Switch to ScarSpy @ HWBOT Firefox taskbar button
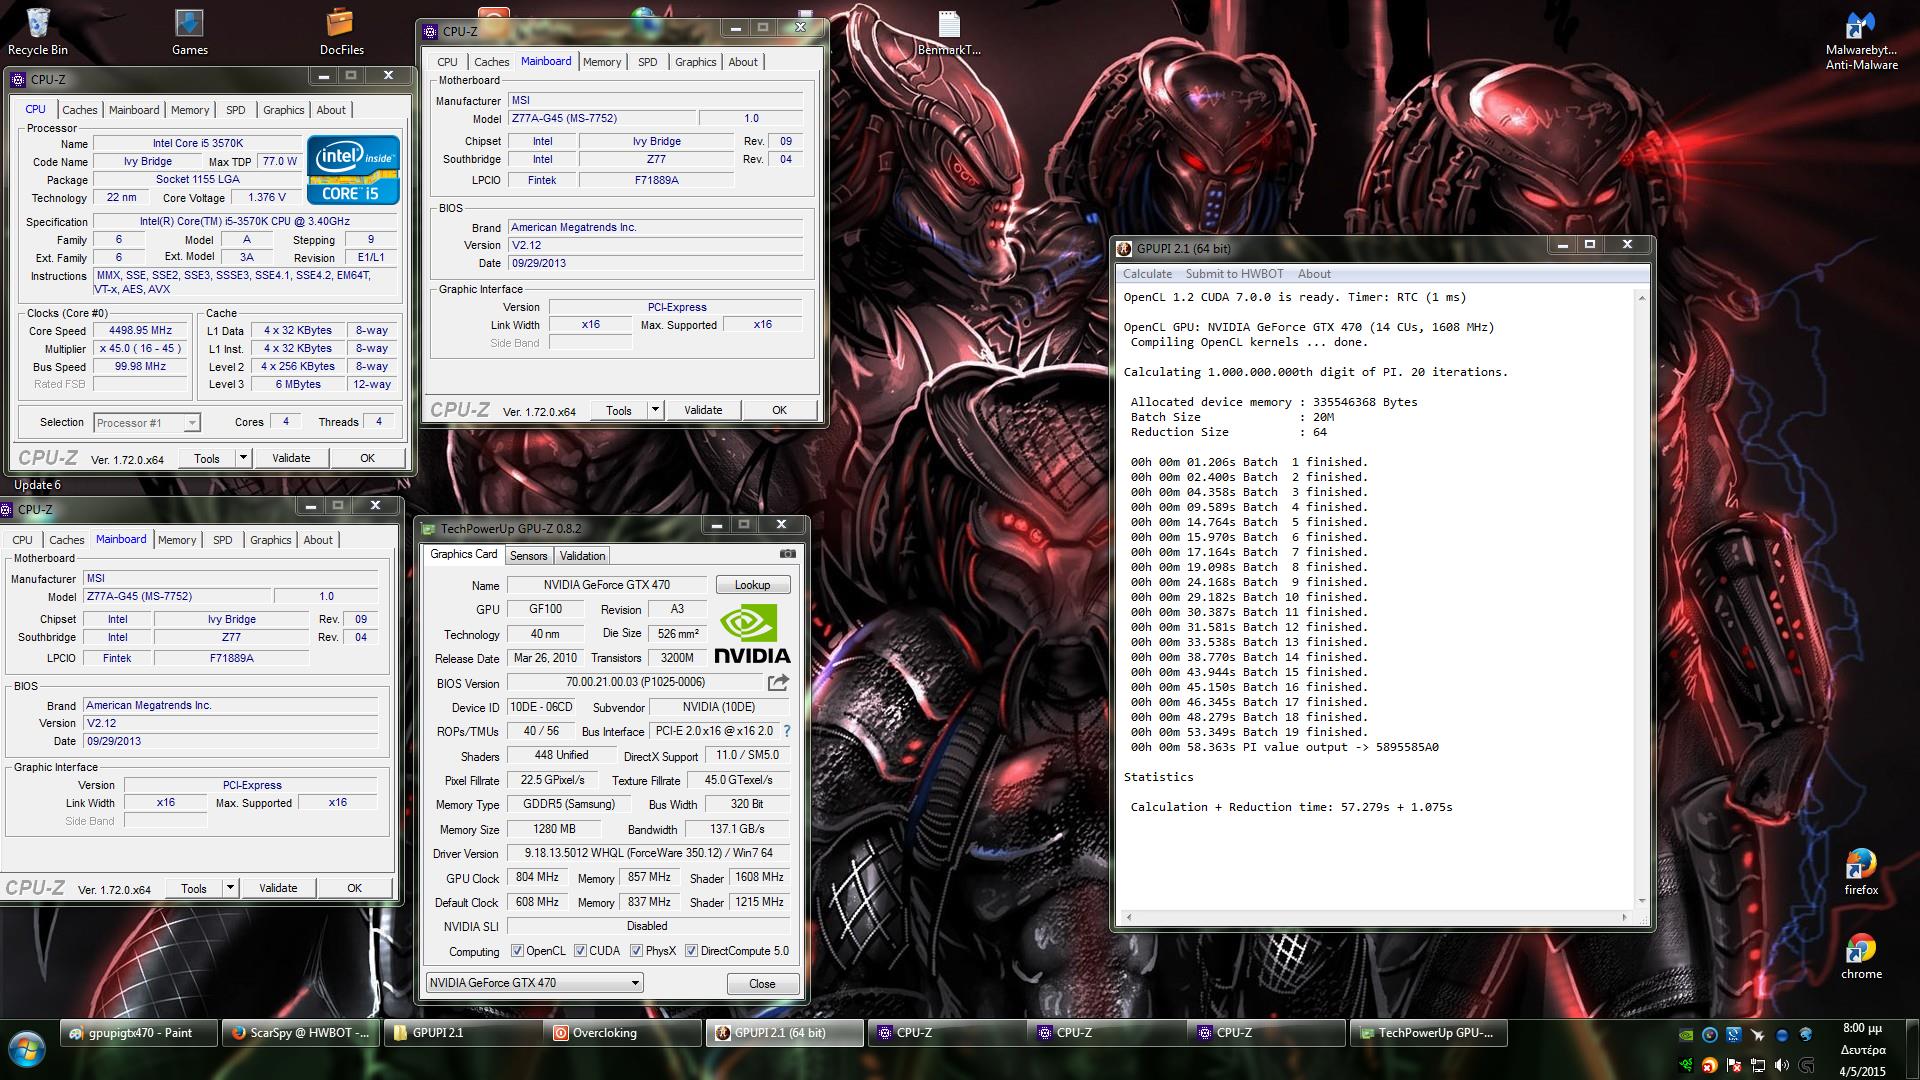Screen dimensions: 1920x1080 (300, 1033)
